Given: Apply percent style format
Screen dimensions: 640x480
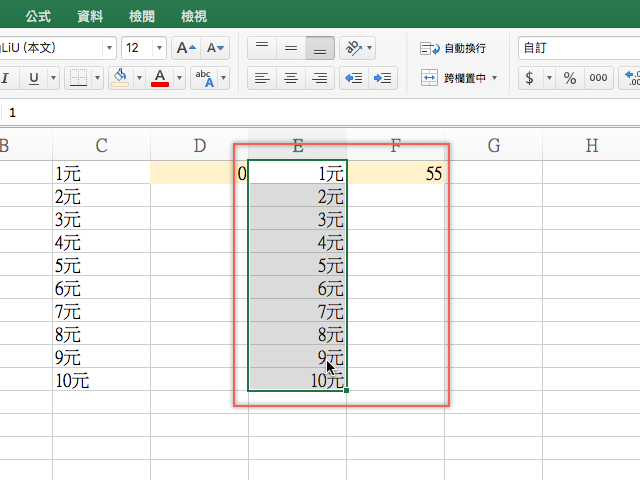Looking at the screenshot, I should pyautogui.click(x=570, y=78).
